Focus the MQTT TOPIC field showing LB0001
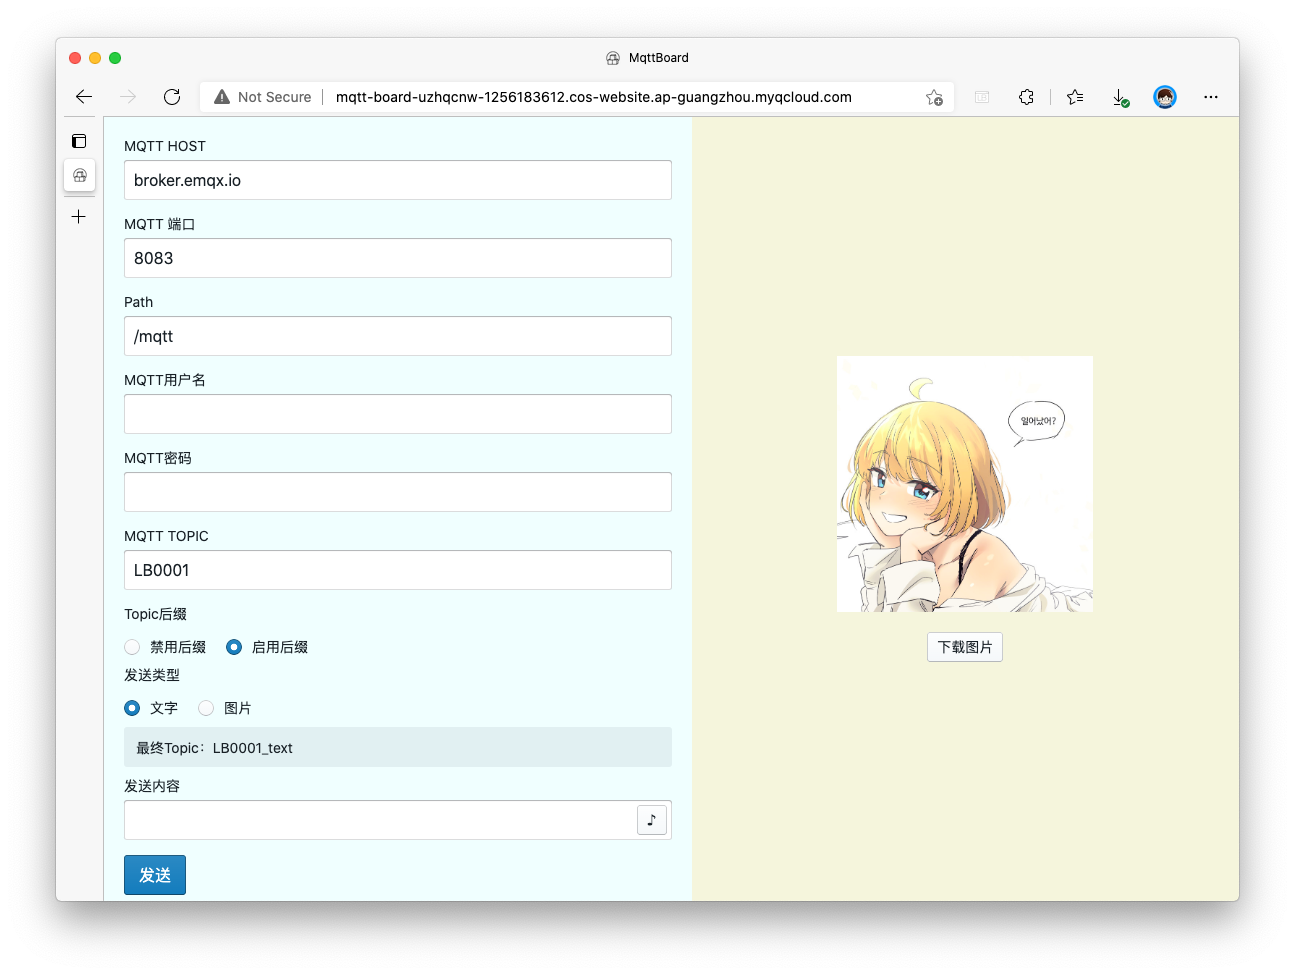Viewport: 1295px width, 975px height. [398, 570]
